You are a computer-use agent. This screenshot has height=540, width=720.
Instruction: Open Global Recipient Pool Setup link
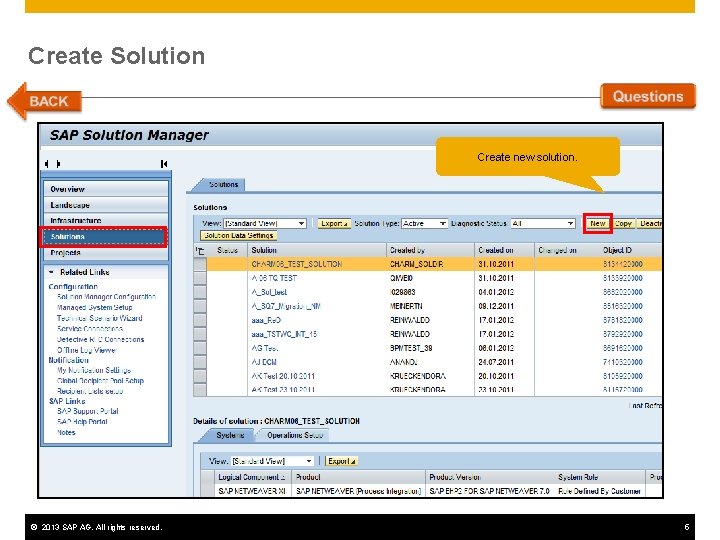(101, 381)
